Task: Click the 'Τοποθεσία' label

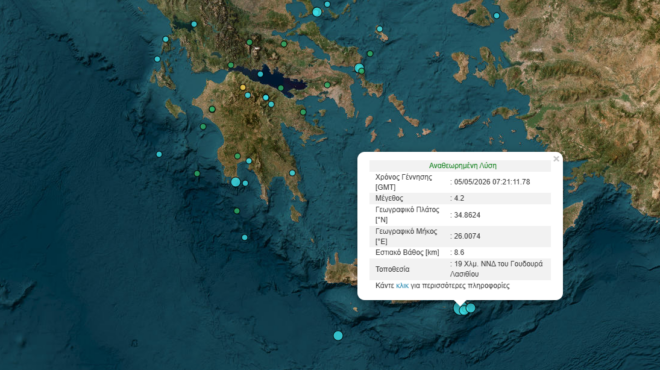Action: tap(392, 269)
